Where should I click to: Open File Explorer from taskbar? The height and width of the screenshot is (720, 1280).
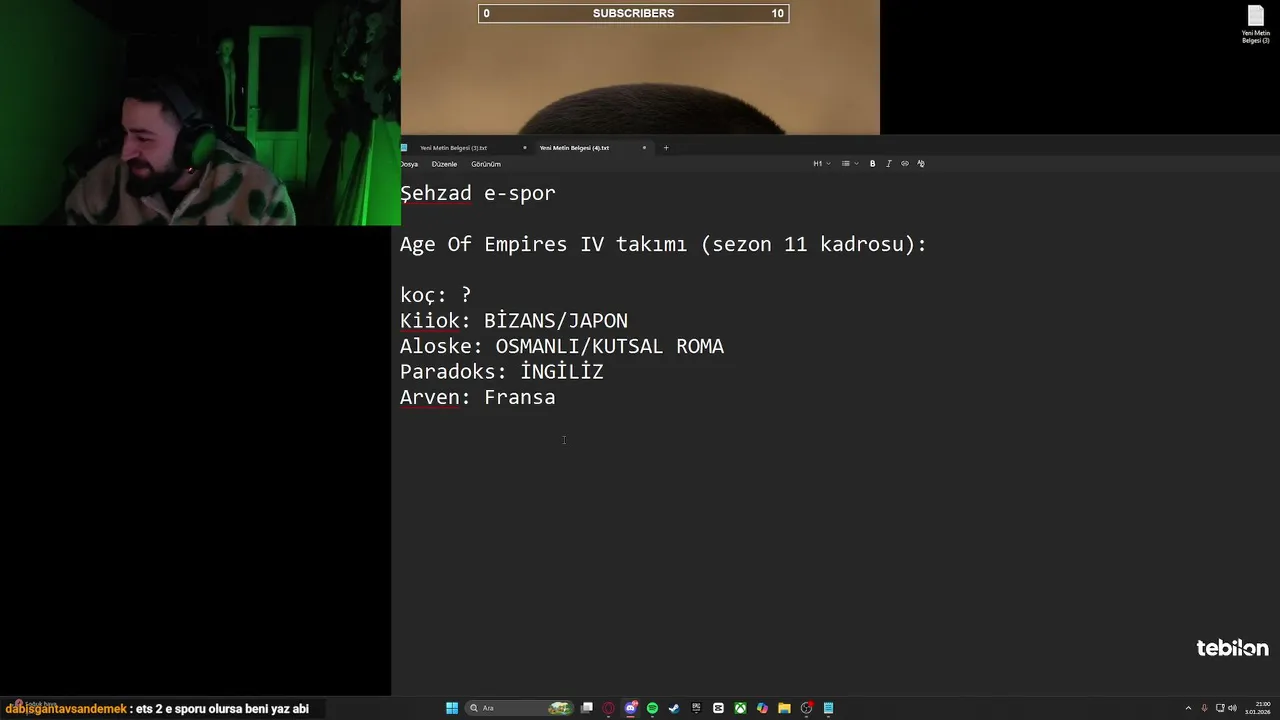[x=784, y=708]
